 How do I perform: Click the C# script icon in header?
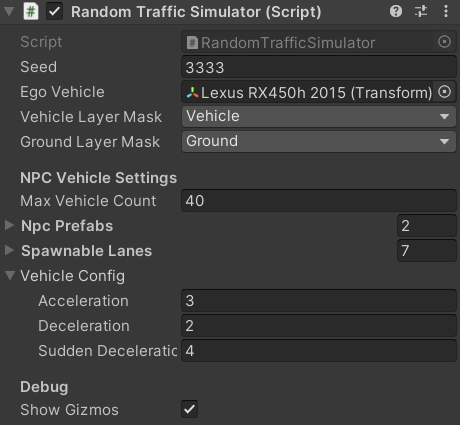pyautogui.click(x=31, y=12)
